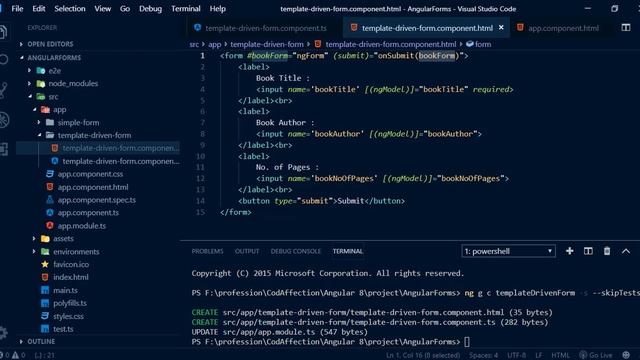Open the powershell terminal selector dropdown
The image size is (640, 360).
(508, 251)
